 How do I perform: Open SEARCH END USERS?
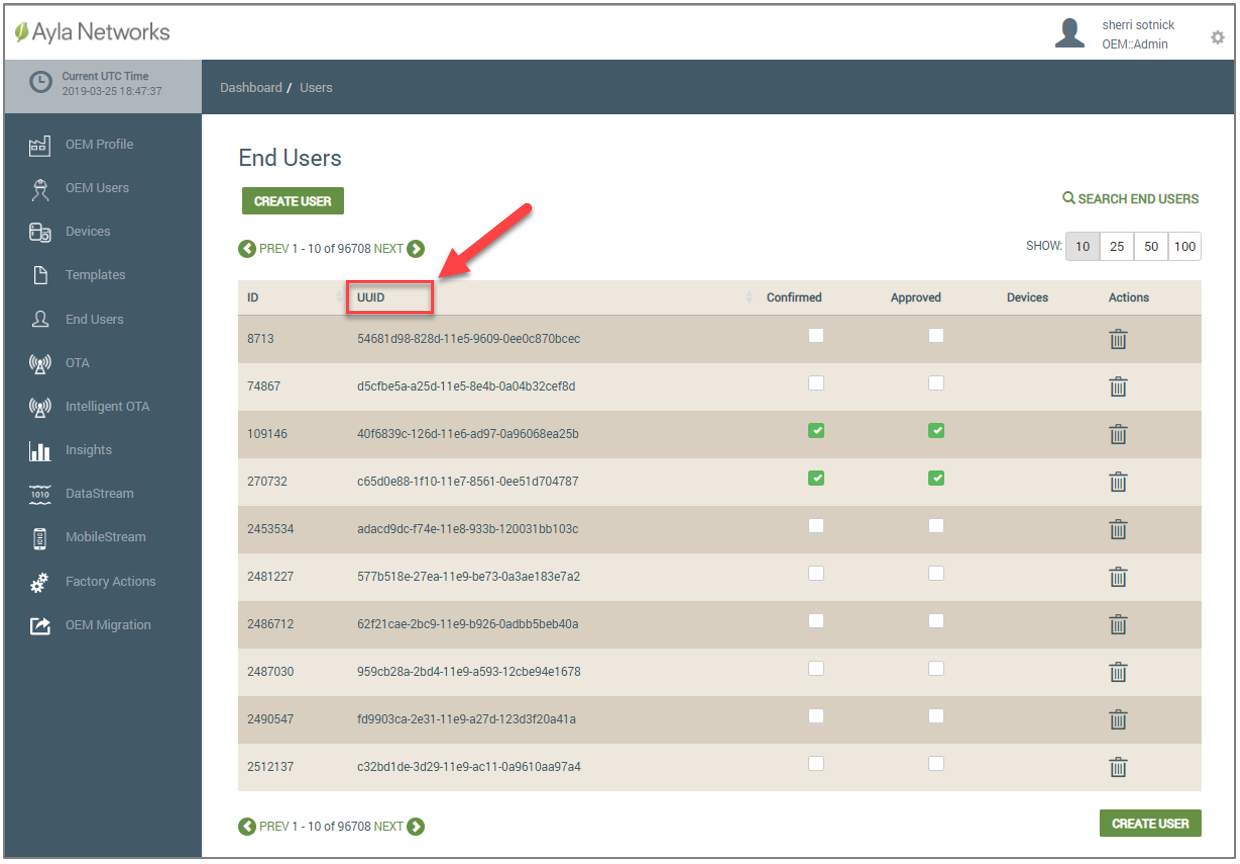tap(1130, 199)
